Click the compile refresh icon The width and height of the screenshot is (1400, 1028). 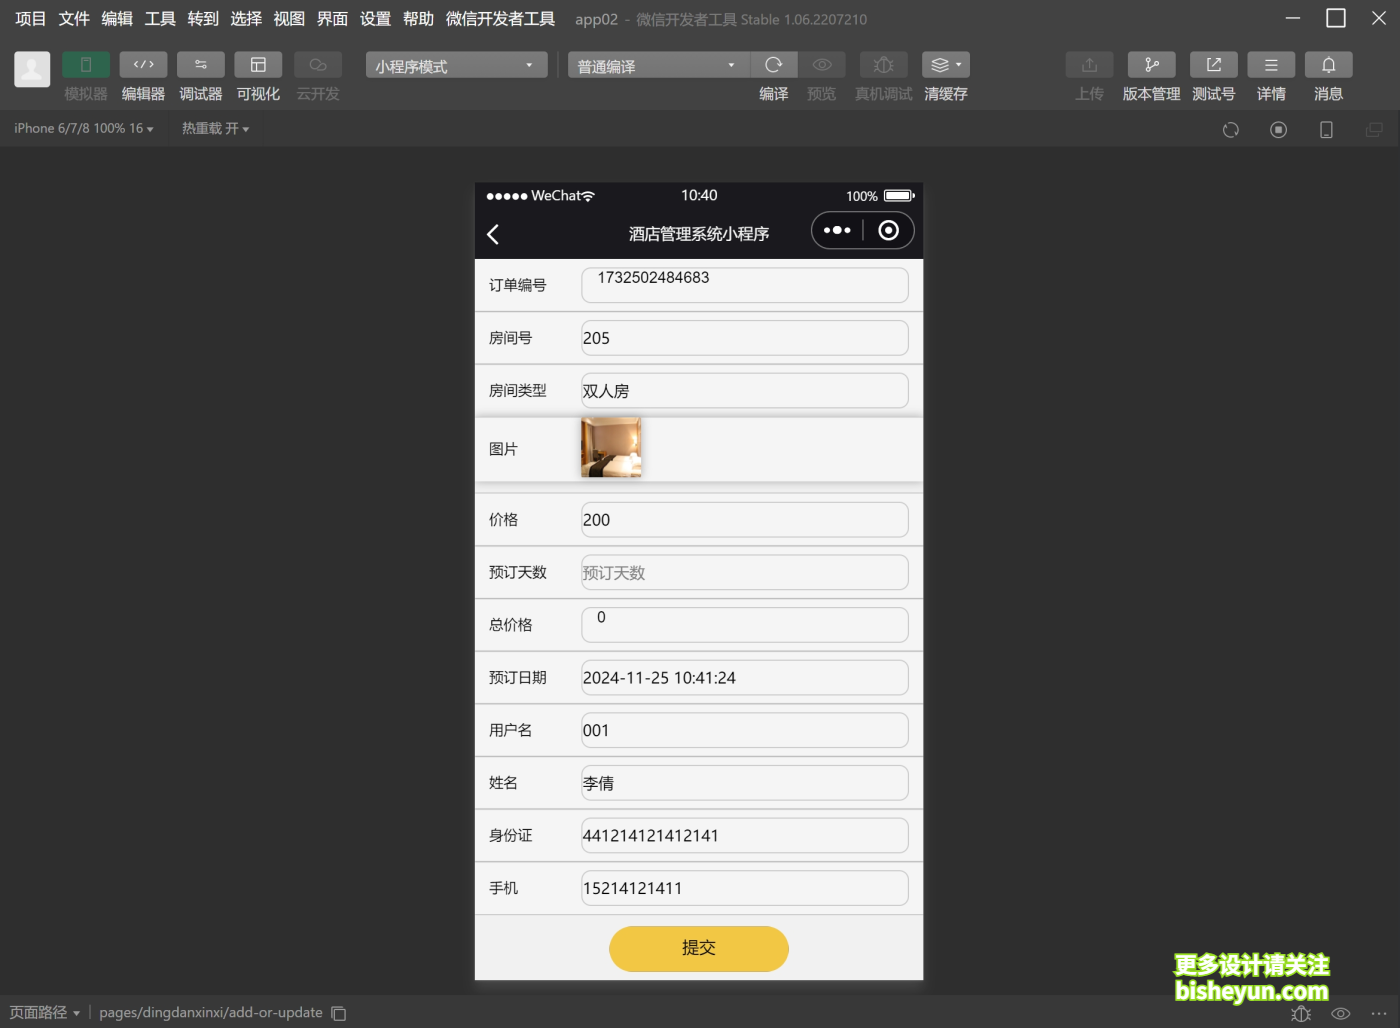click(773, 65)
